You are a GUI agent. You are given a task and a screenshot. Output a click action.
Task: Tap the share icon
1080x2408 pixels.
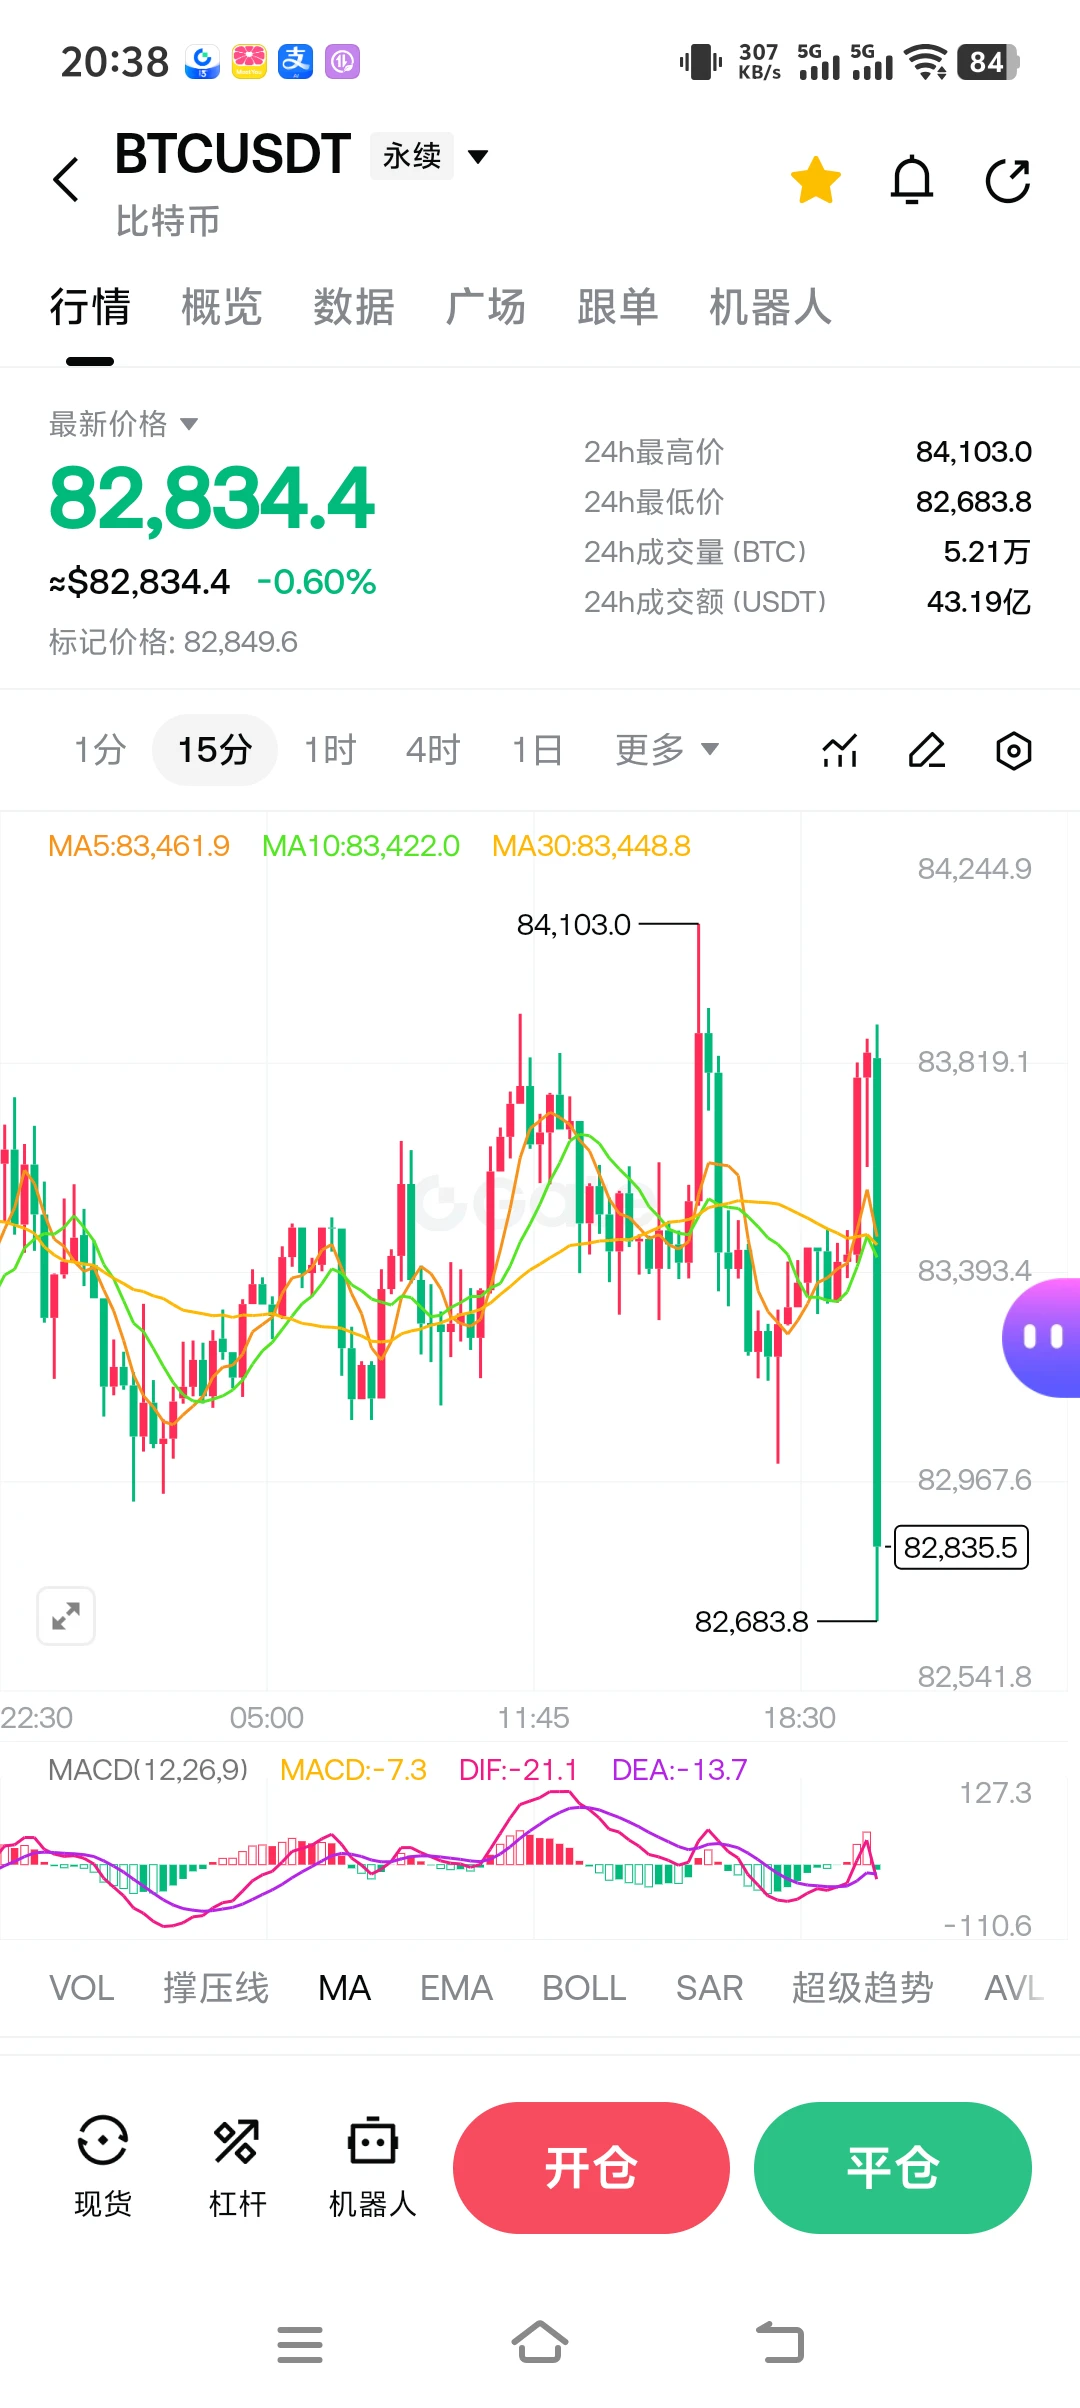1008,181
